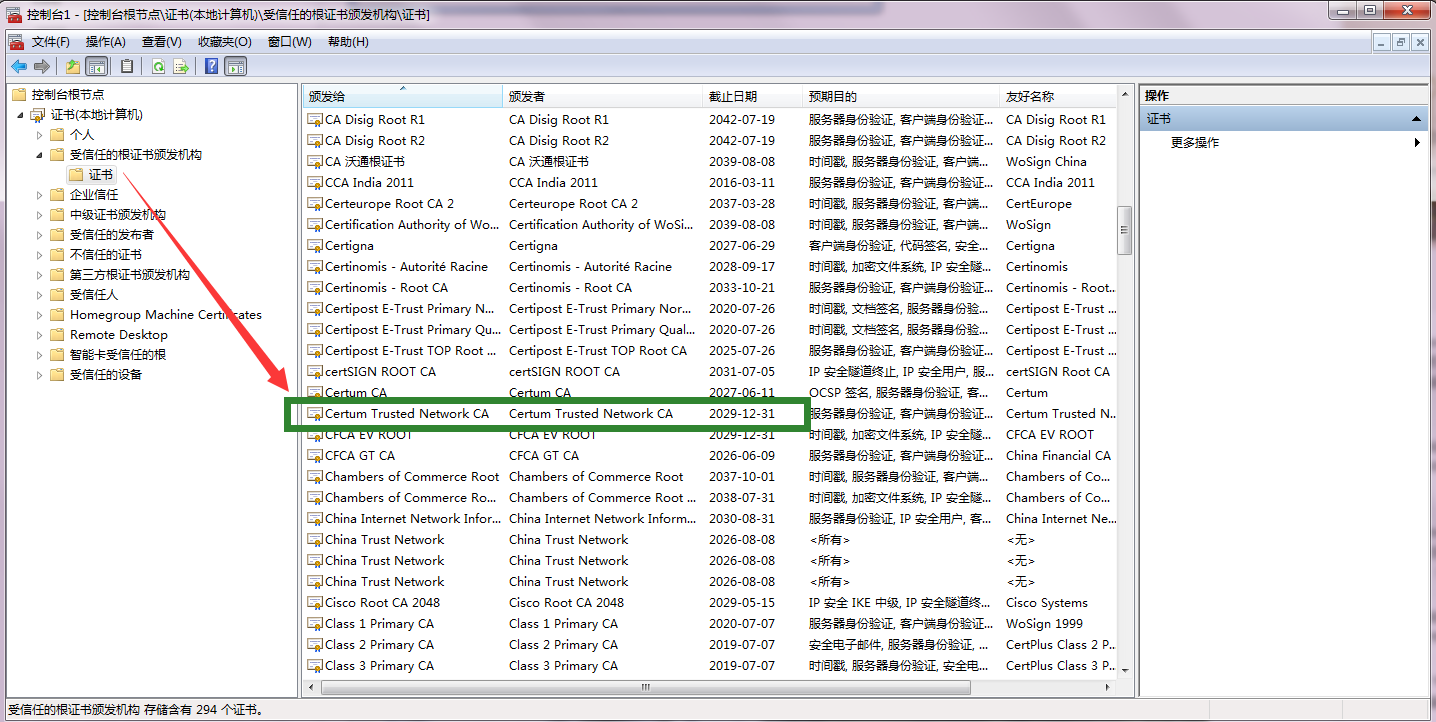Open the 查看(V) menu
The width and height of the screenshot is (1436, 722).
pyautogui.click(x=162, y=42)
